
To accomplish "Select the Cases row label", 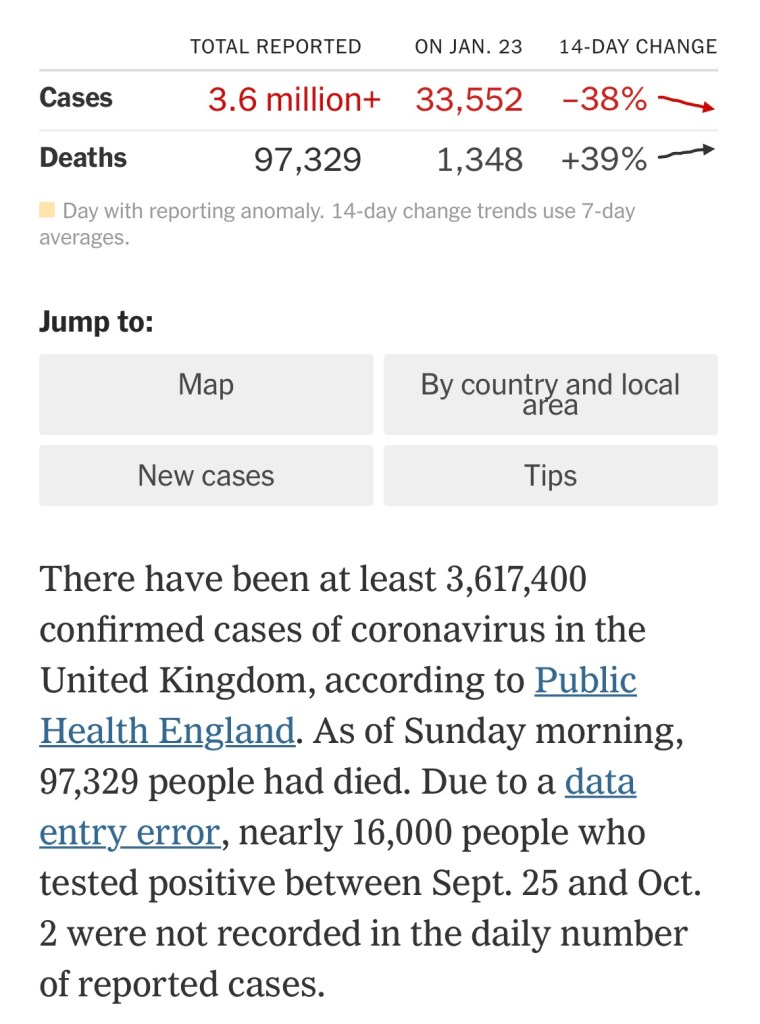I will click(x=76, y=98).
